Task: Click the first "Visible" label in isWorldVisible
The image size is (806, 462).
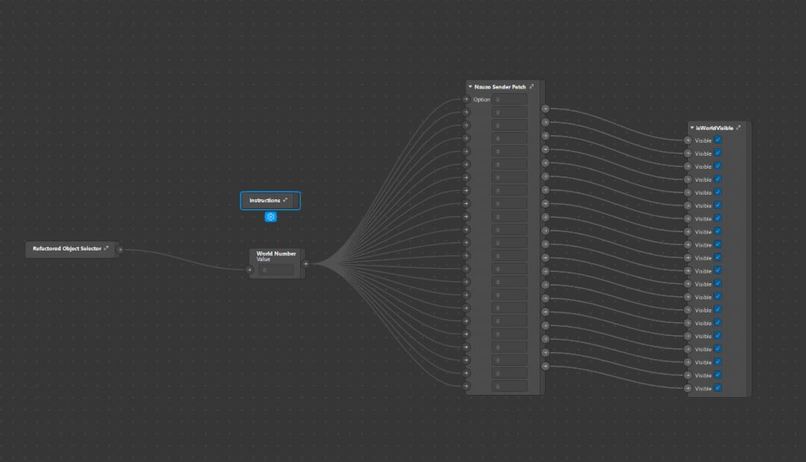Action: (703, 141)
